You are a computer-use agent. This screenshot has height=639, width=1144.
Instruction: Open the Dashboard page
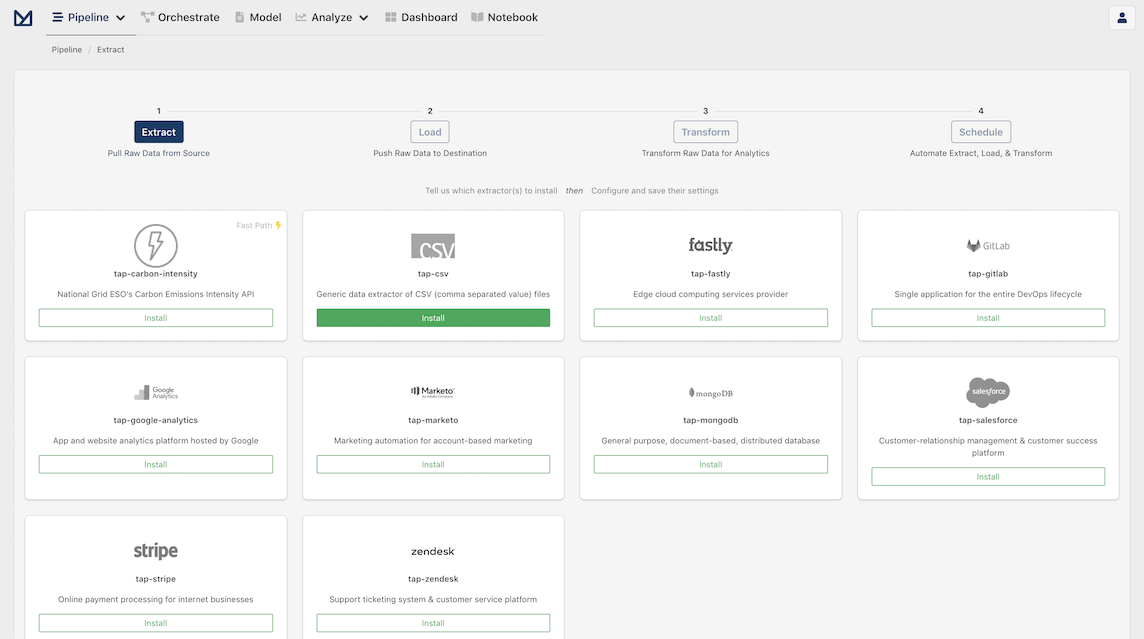click(x=421, y=18)
